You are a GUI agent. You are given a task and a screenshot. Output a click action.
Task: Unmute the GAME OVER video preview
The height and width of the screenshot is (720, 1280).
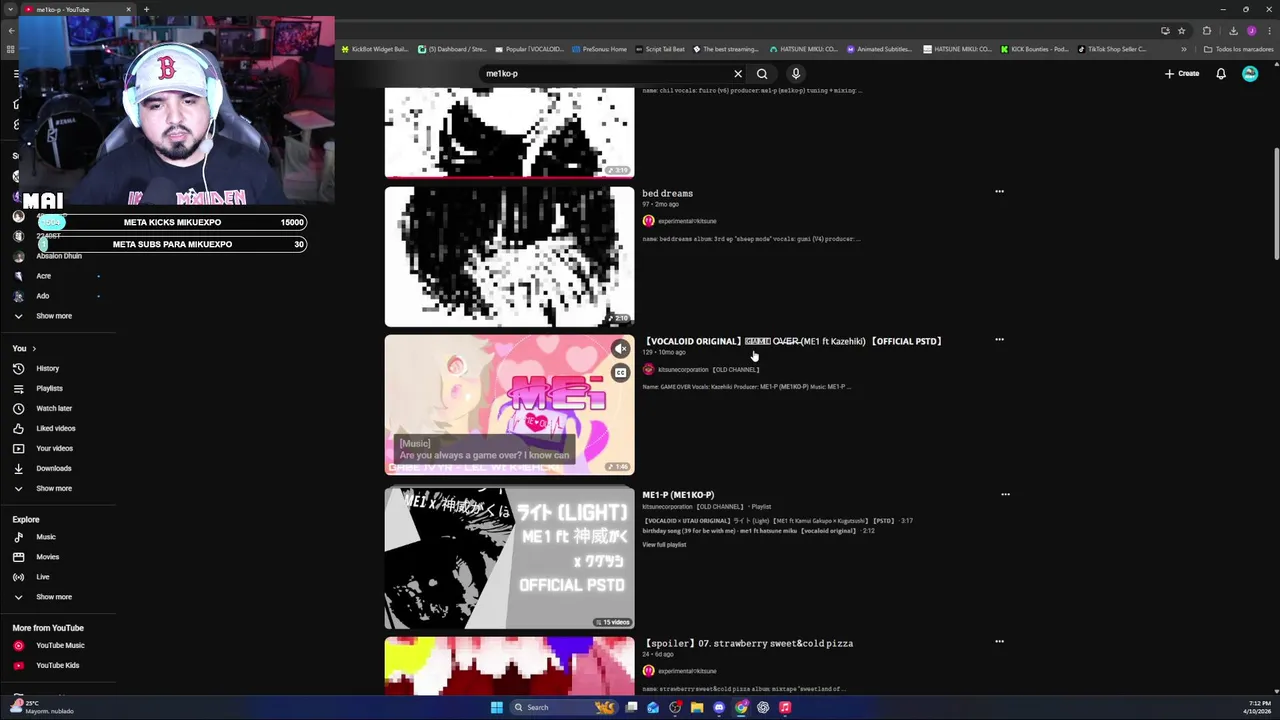click(x=620, y=349)
